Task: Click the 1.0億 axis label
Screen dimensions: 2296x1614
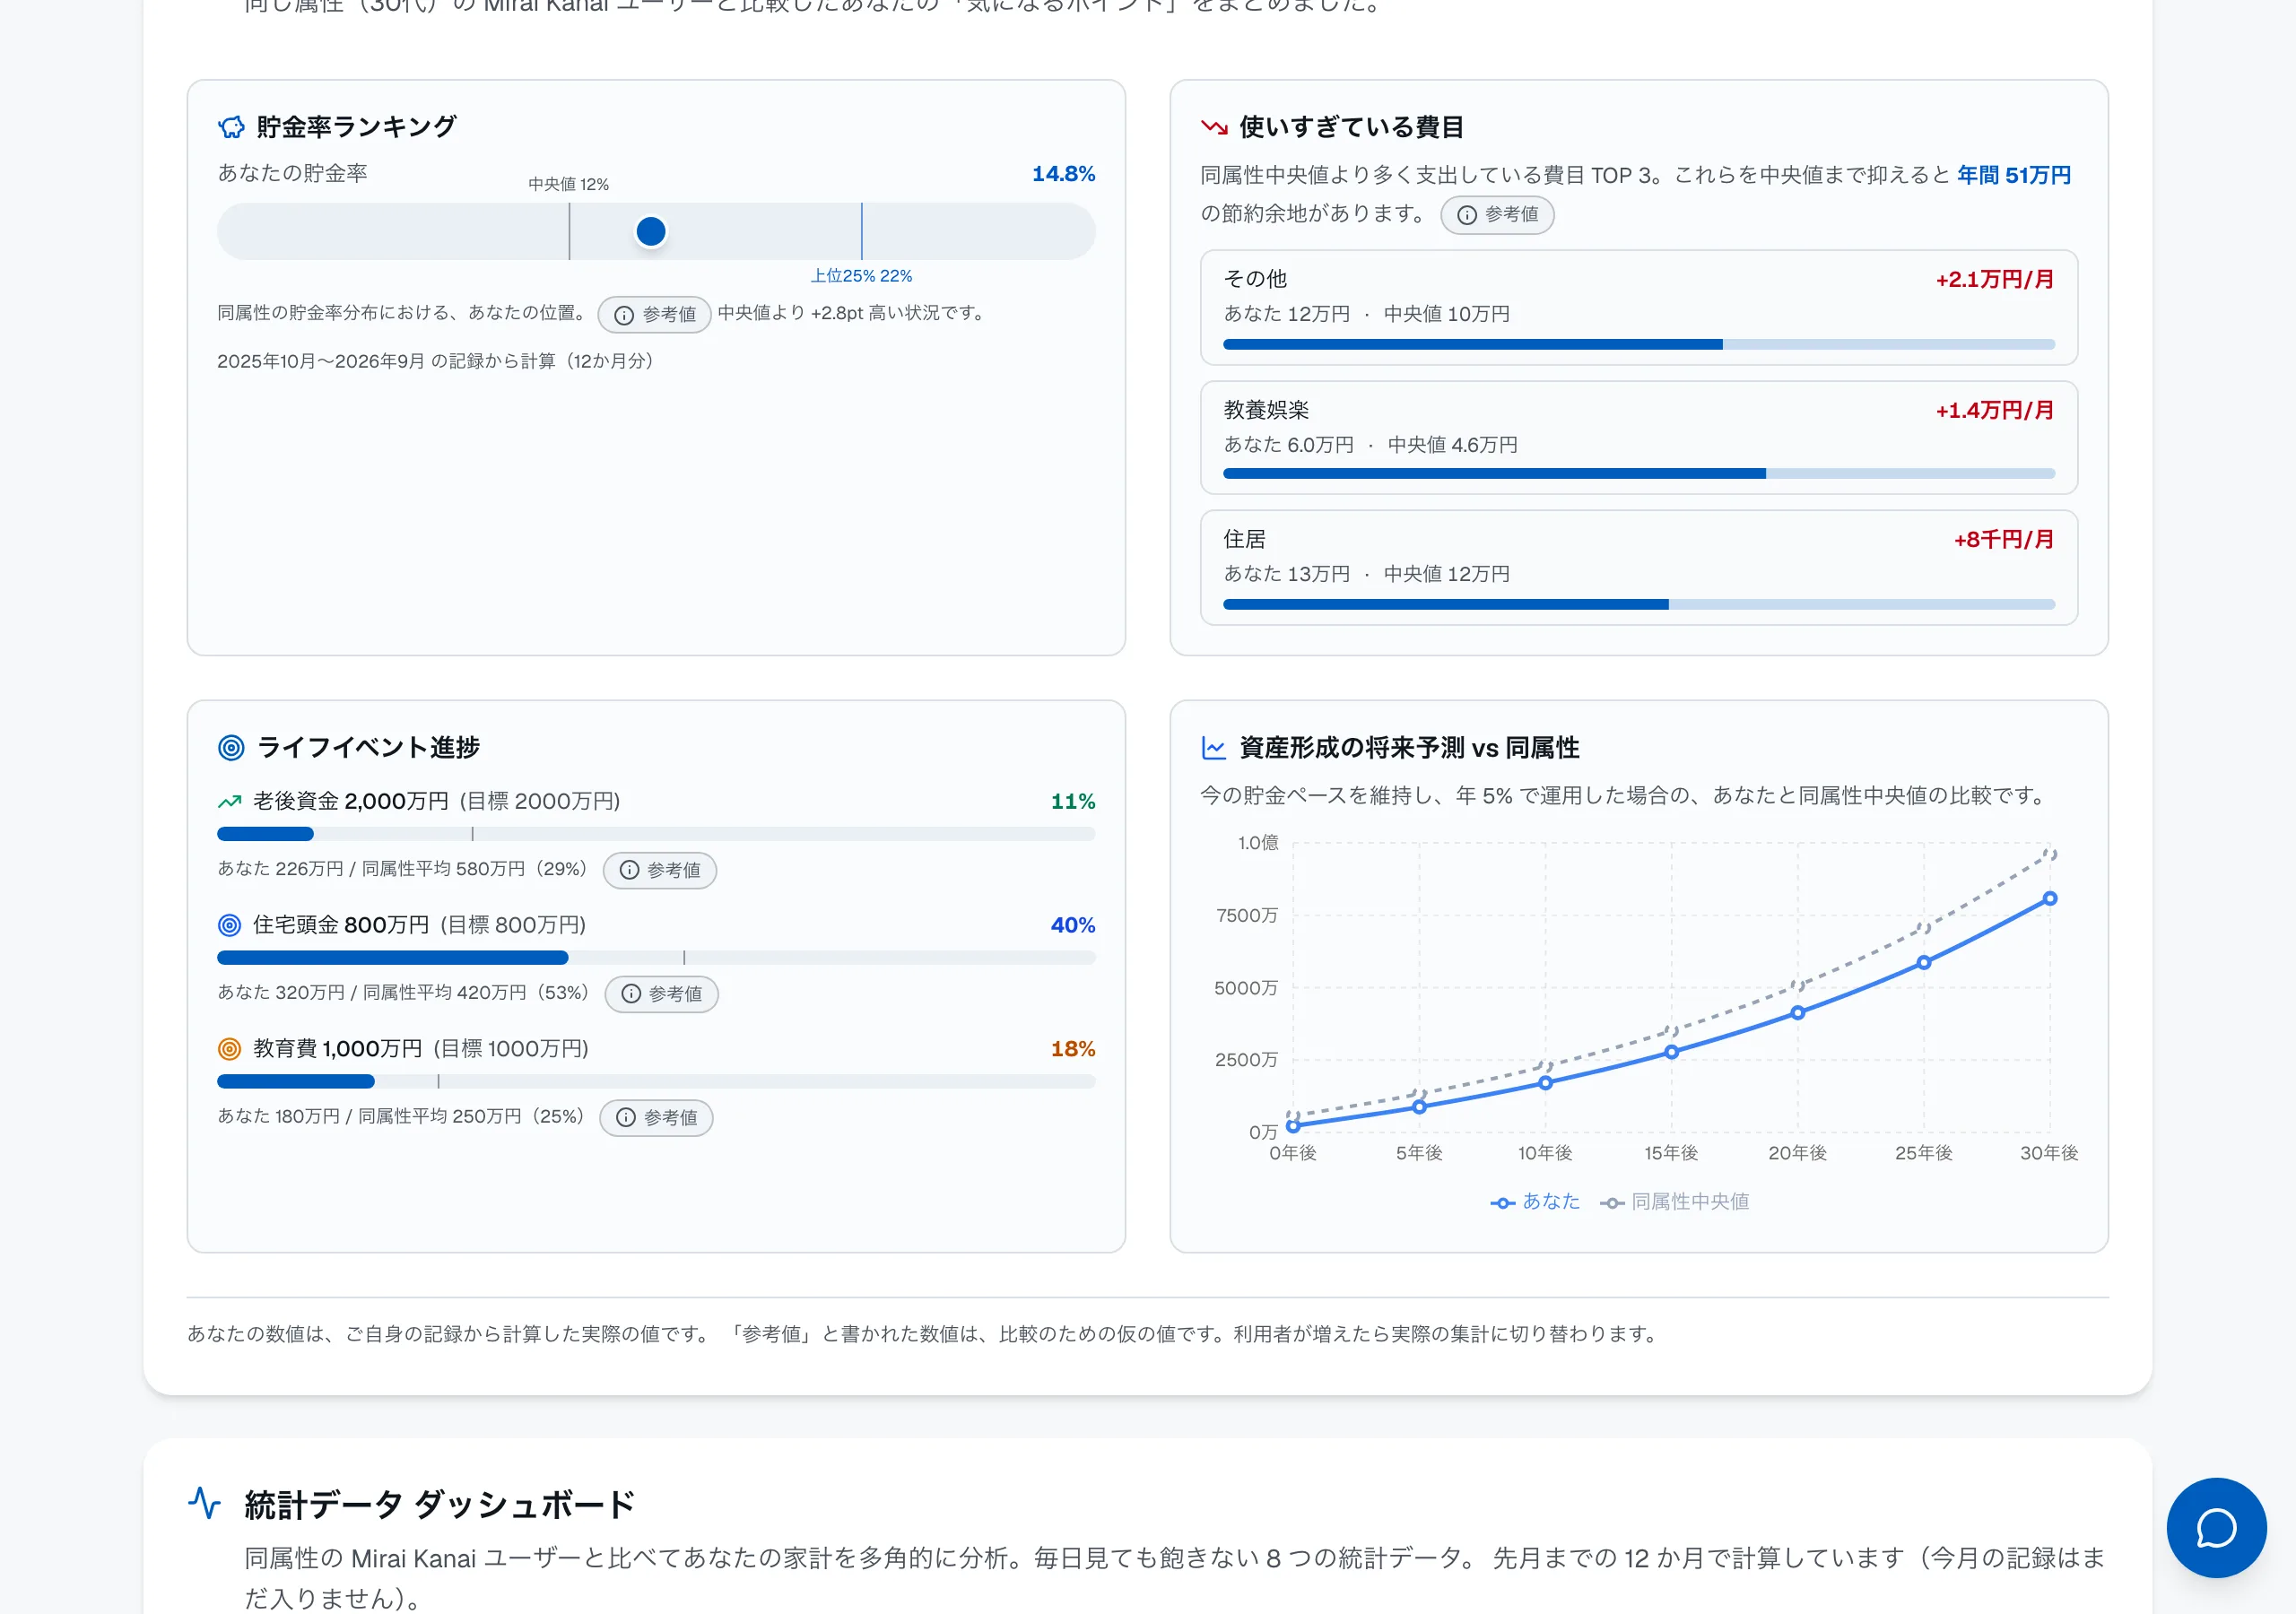Action: pos(1258,843)
